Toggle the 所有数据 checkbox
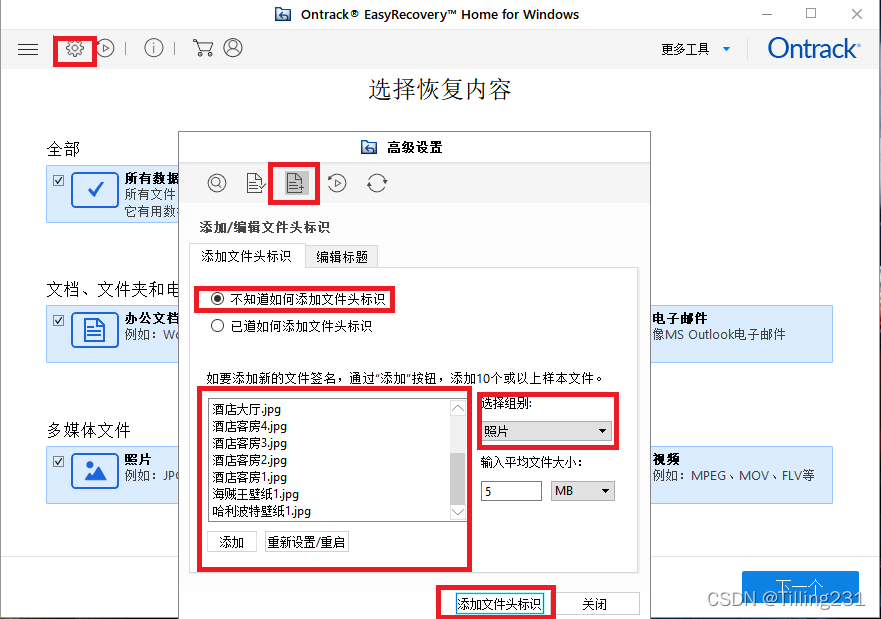881x619 pixels. click(58, 180)
